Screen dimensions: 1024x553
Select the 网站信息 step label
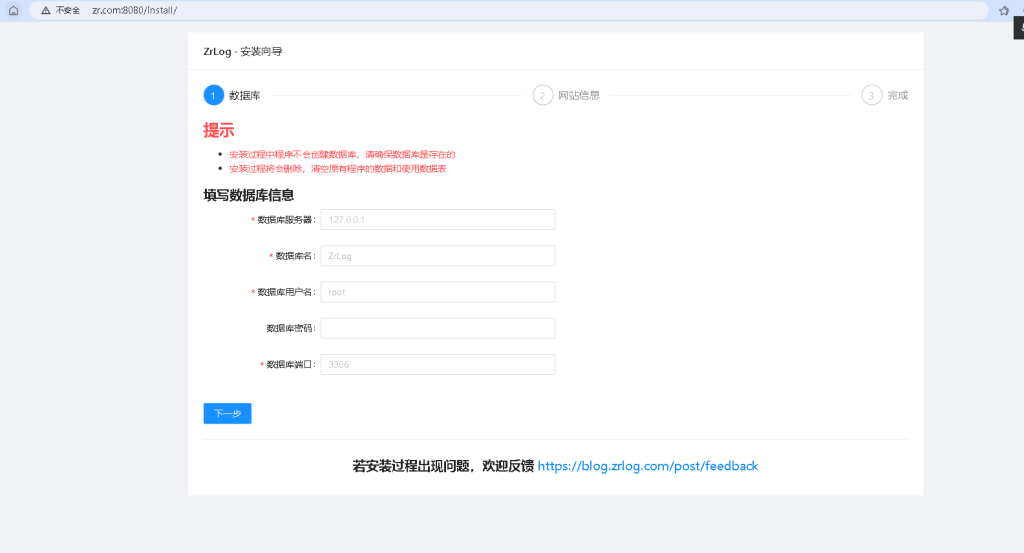coord(579,95)
